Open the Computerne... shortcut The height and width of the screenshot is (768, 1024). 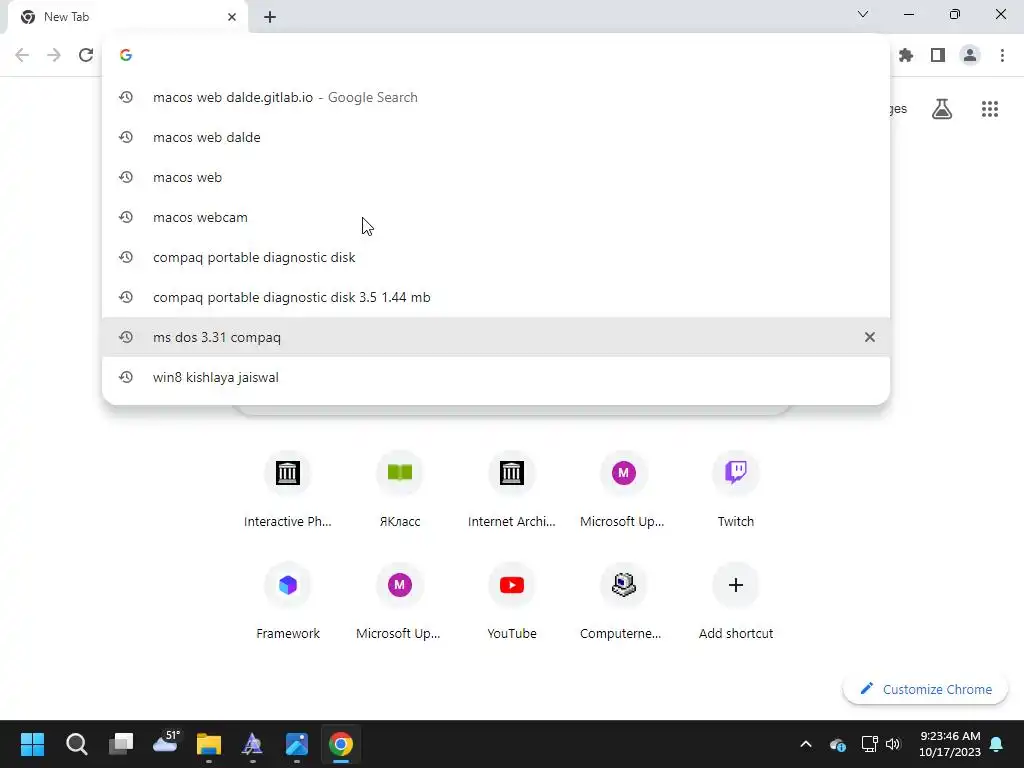[623, 601]
